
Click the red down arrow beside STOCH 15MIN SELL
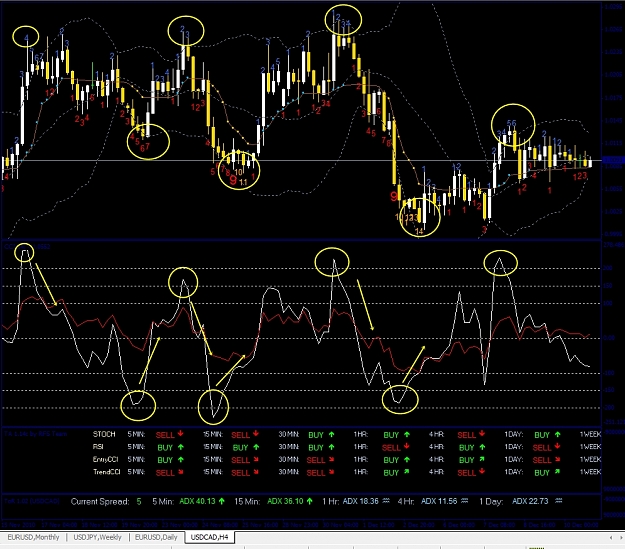[x=256, y=434]
